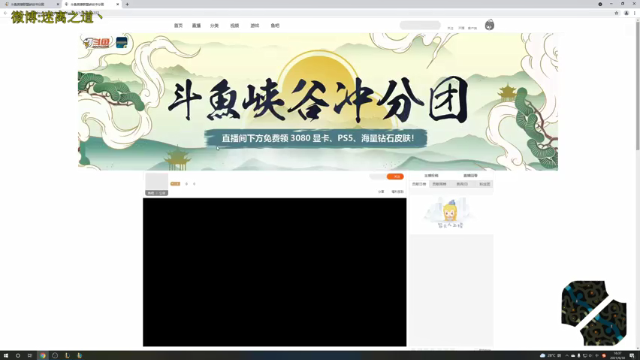The image size is (640, 360).
Task: Click browser back arrow
Action: (5, 13)
